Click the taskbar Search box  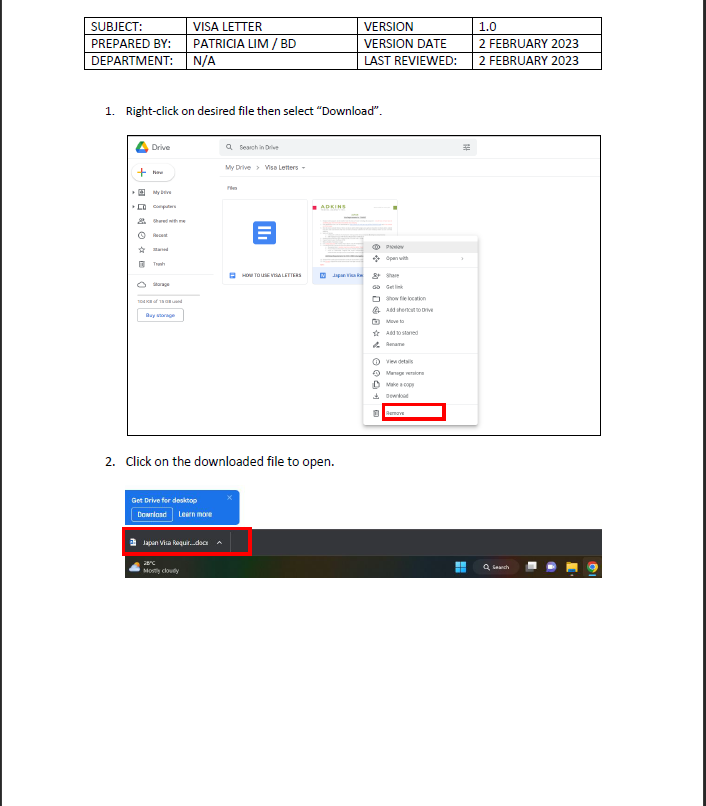[x=496, y=567]
